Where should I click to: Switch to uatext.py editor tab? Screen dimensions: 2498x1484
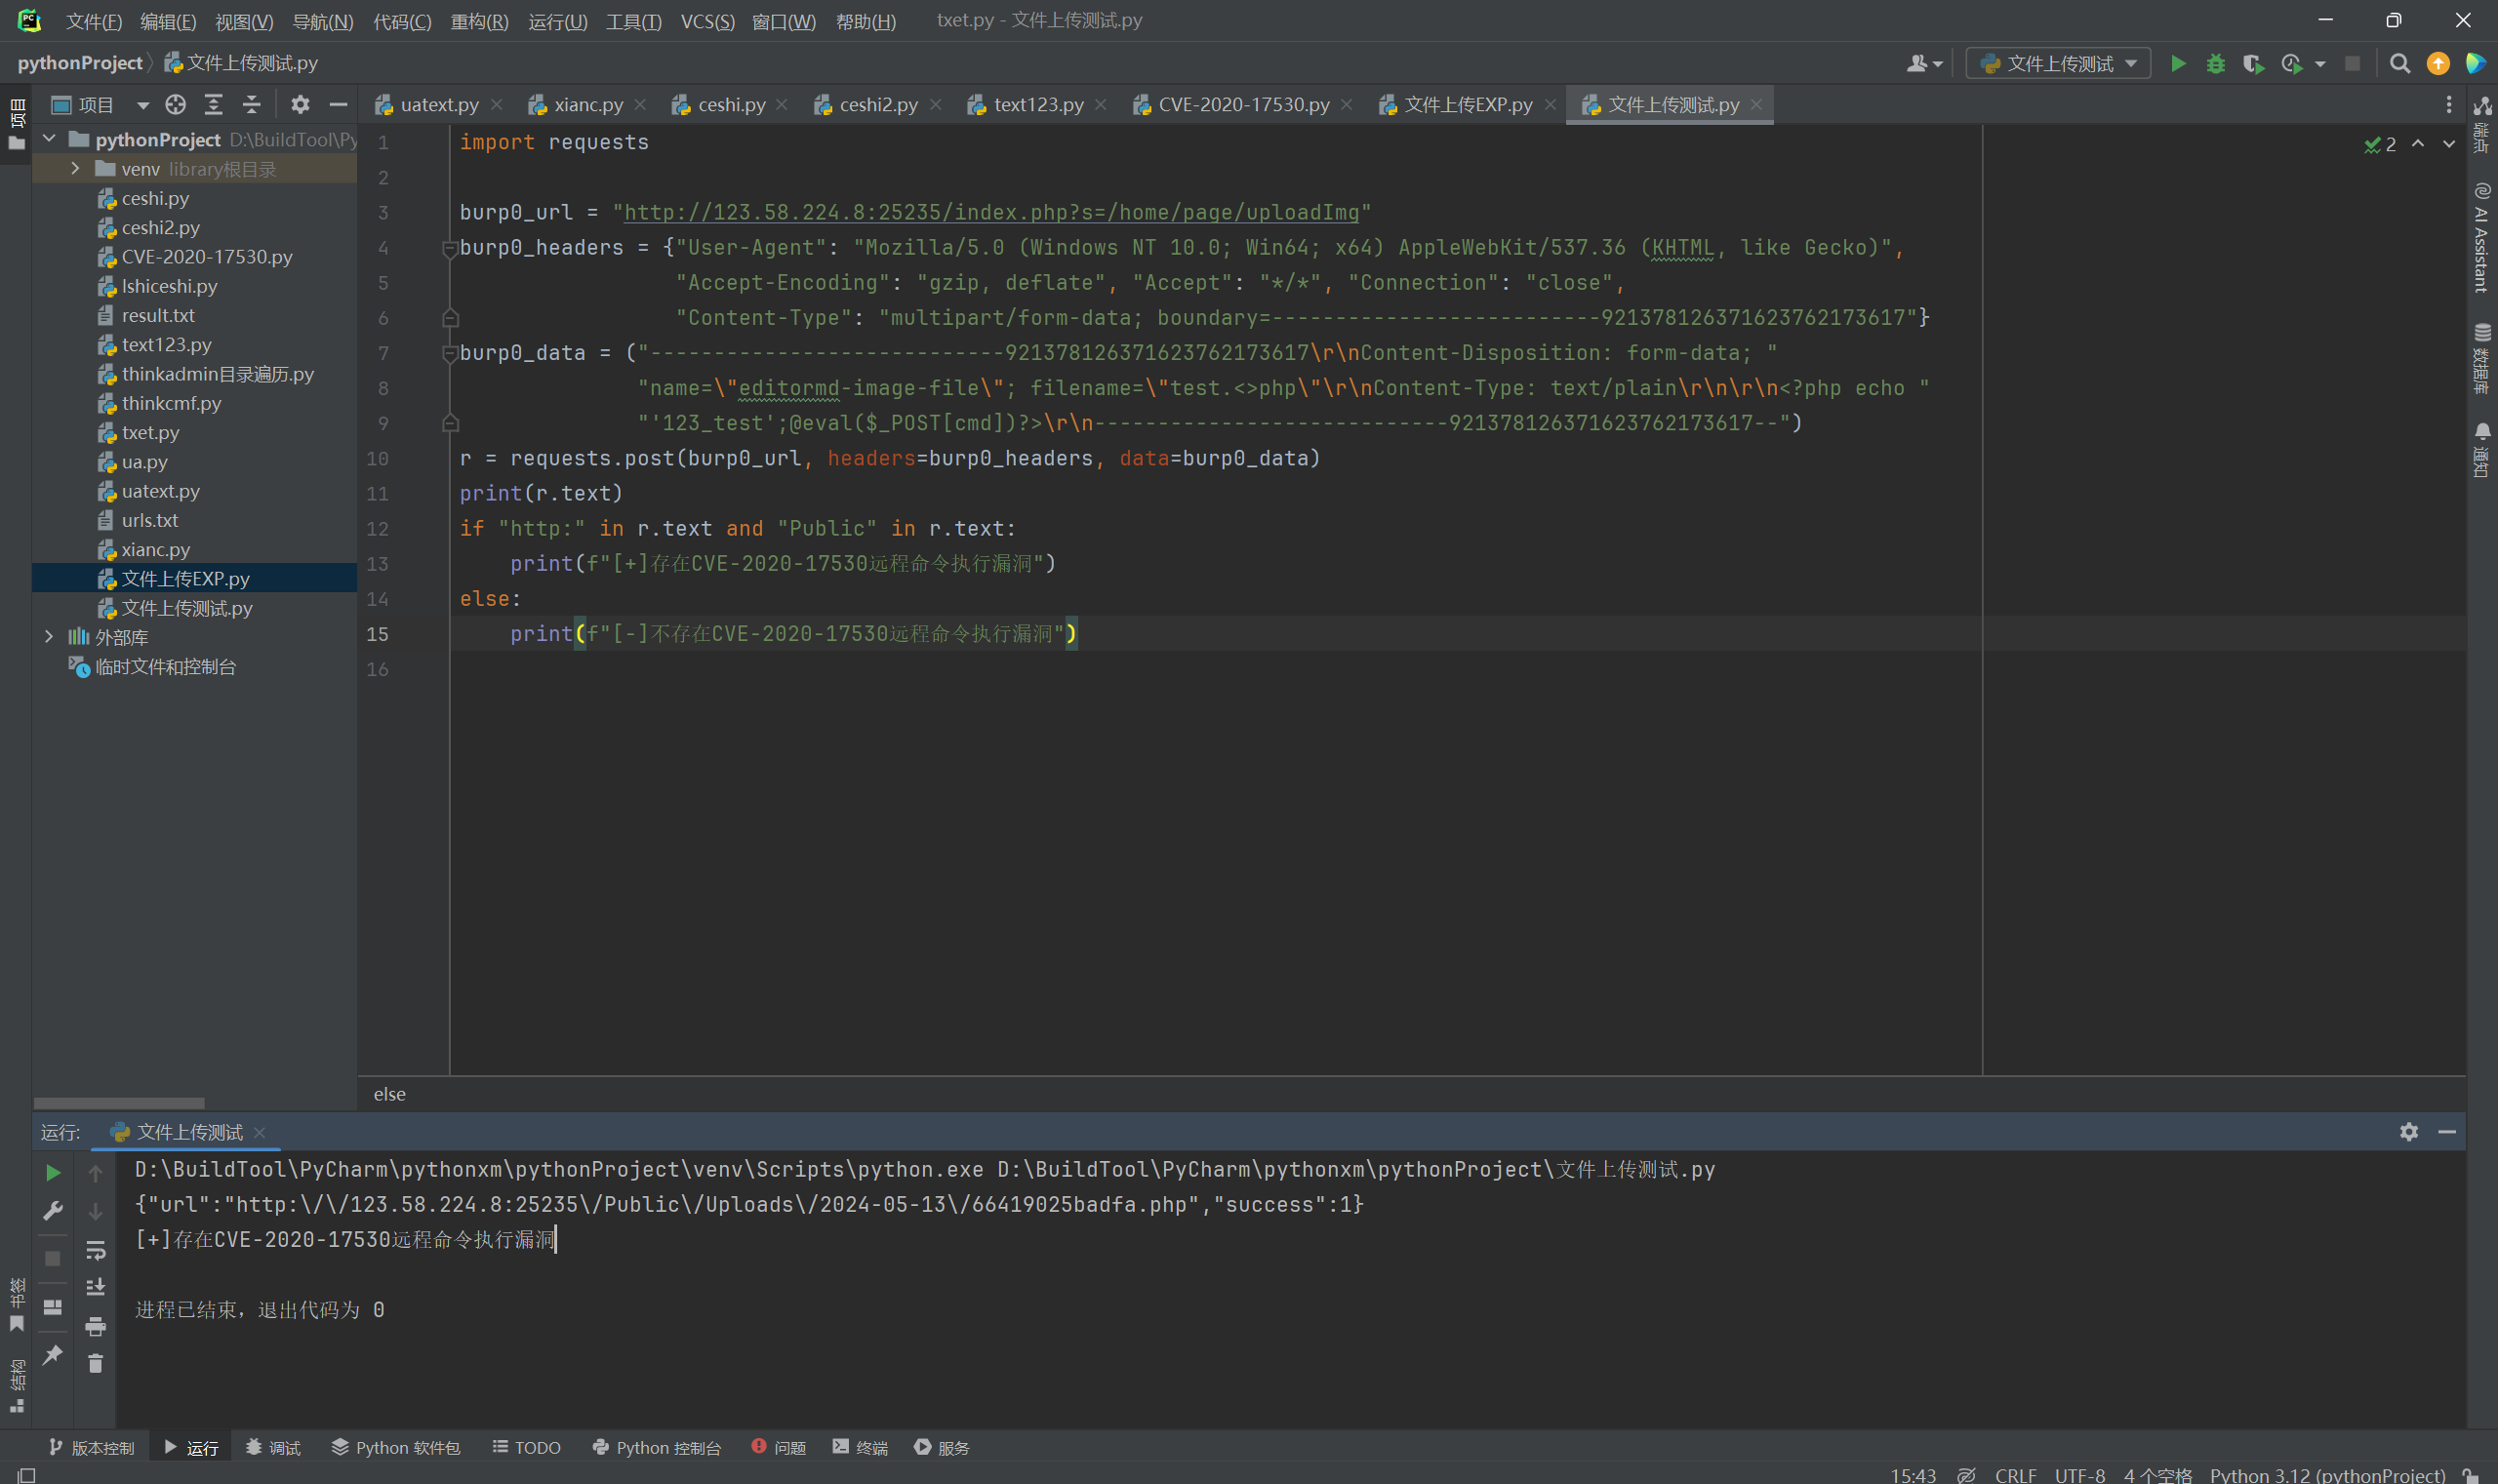coord(438,105)
